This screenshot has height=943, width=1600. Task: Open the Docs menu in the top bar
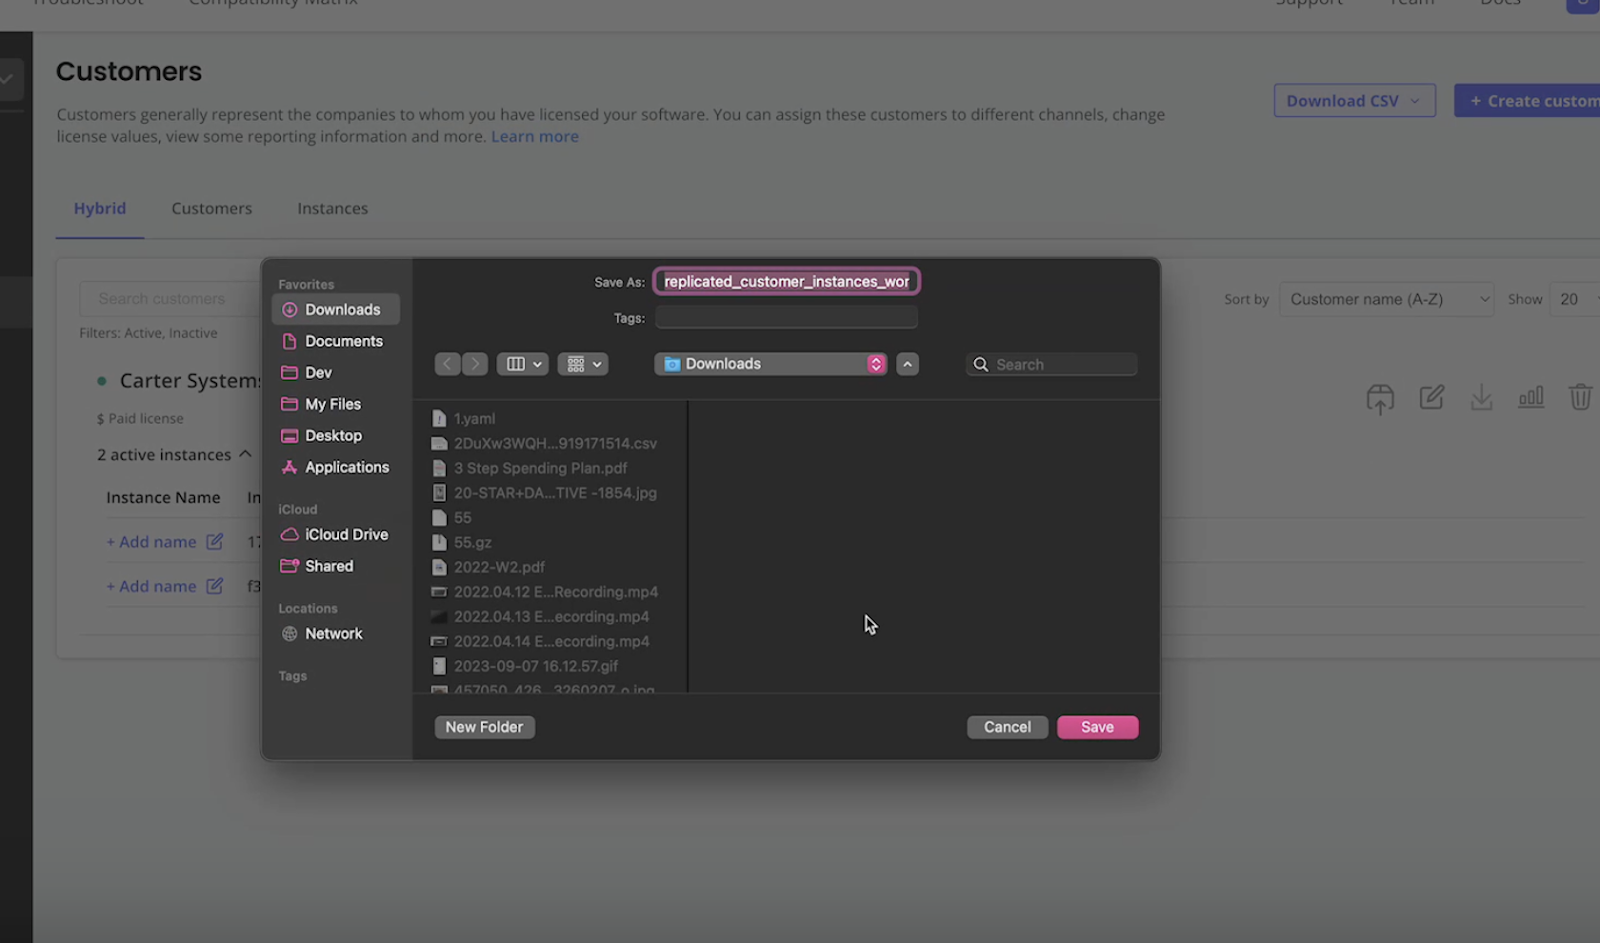click(x=1499, y=4)
